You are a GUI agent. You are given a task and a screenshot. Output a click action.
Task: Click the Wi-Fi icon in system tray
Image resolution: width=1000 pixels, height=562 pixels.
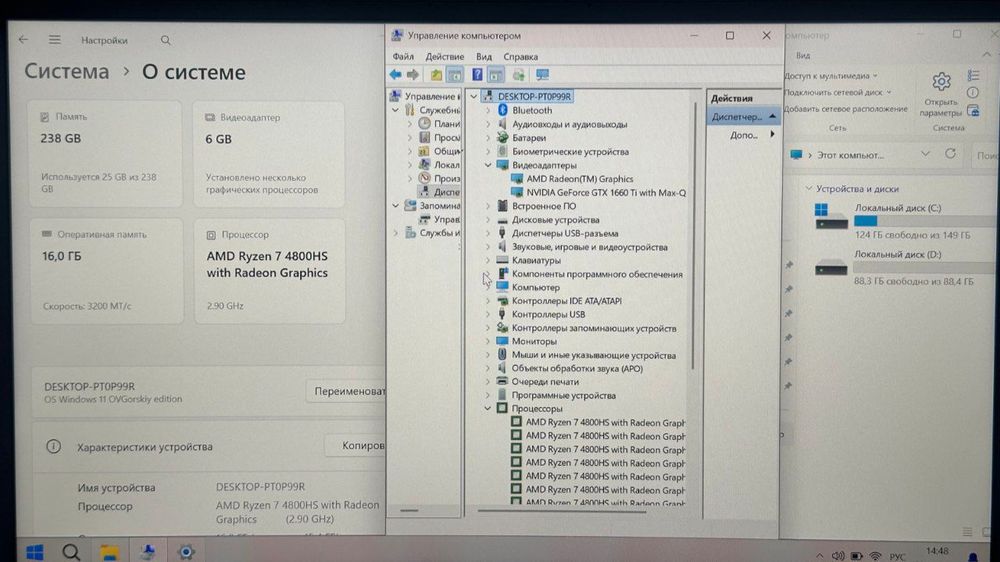(875, 557)
